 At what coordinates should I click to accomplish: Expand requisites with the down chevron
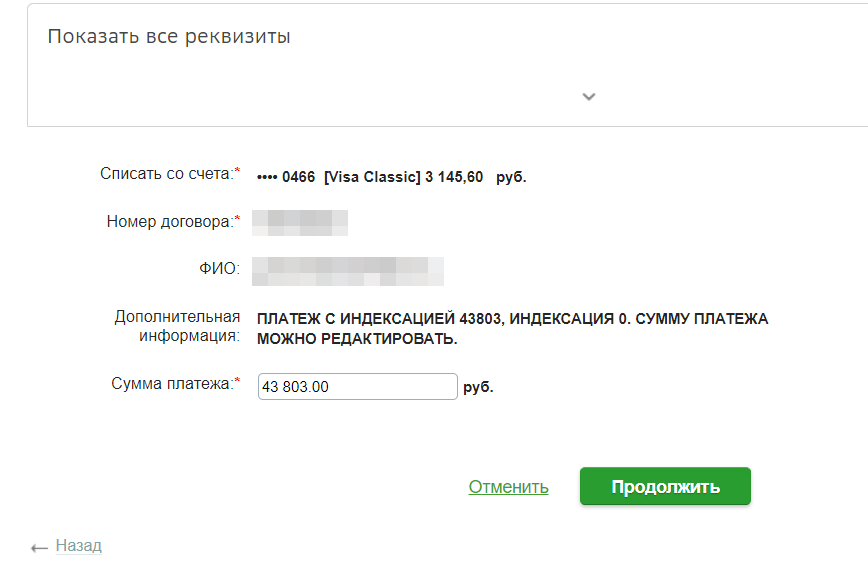coord(588,97)
